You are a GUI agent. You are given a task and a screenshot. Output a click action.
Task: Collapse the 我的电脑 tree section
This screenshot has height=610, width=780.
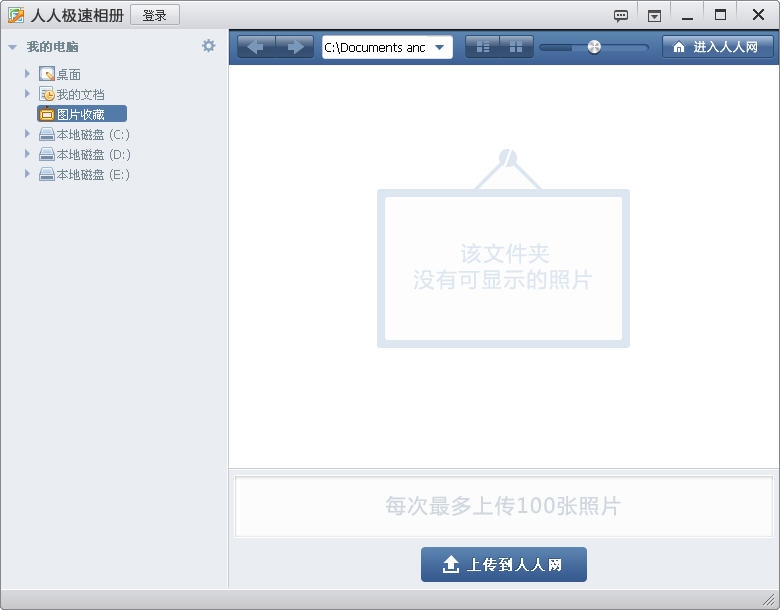(13, 47)
